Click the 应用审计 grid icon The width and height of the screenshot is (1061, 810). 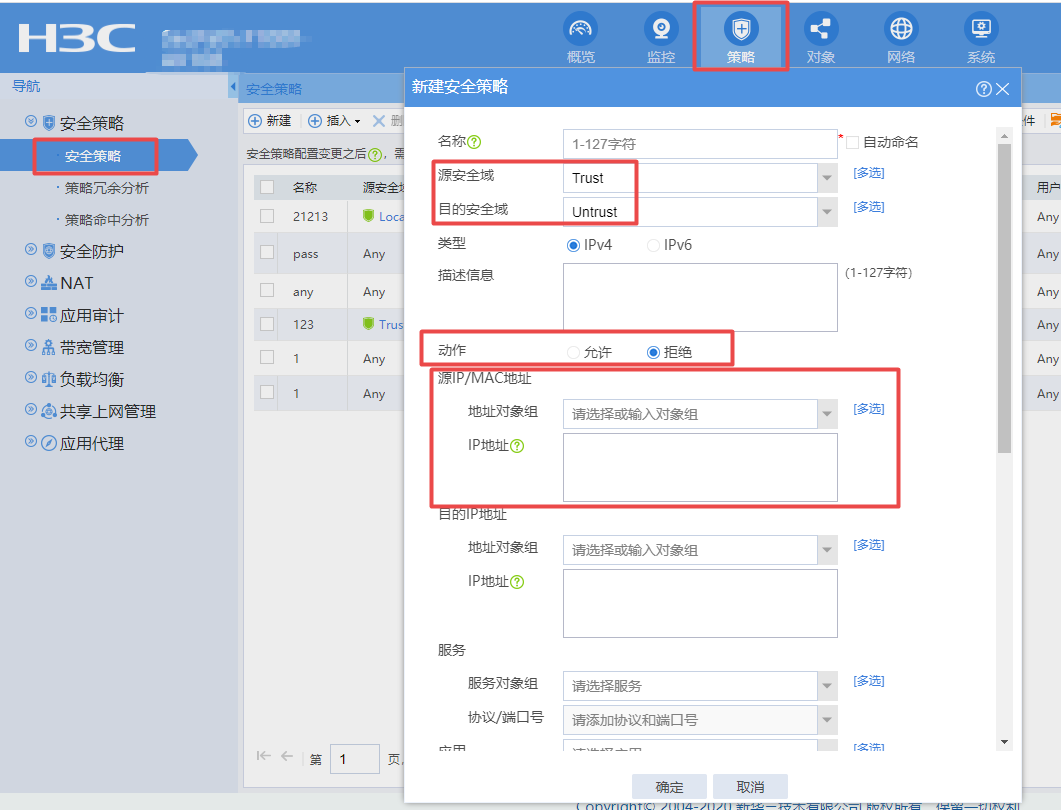click(49, 315)
